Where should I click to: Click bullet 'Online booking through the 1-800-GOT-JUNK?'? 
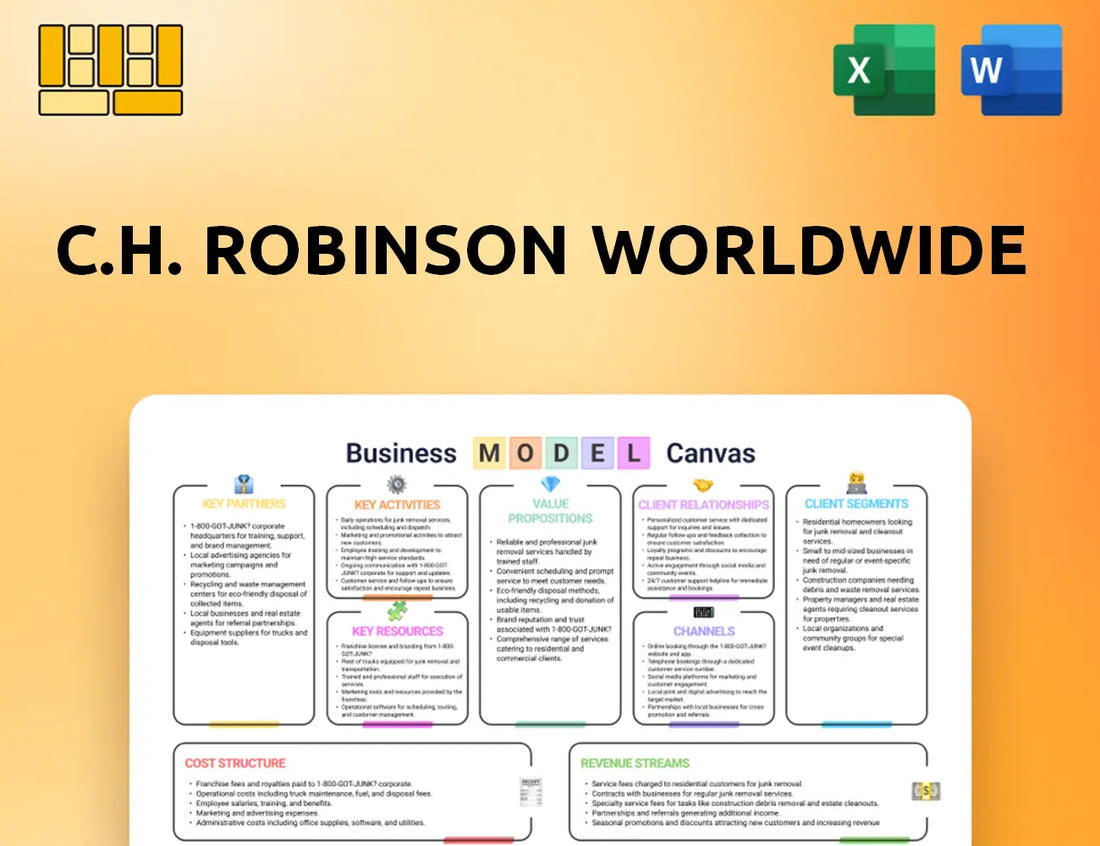click(706, 650)
